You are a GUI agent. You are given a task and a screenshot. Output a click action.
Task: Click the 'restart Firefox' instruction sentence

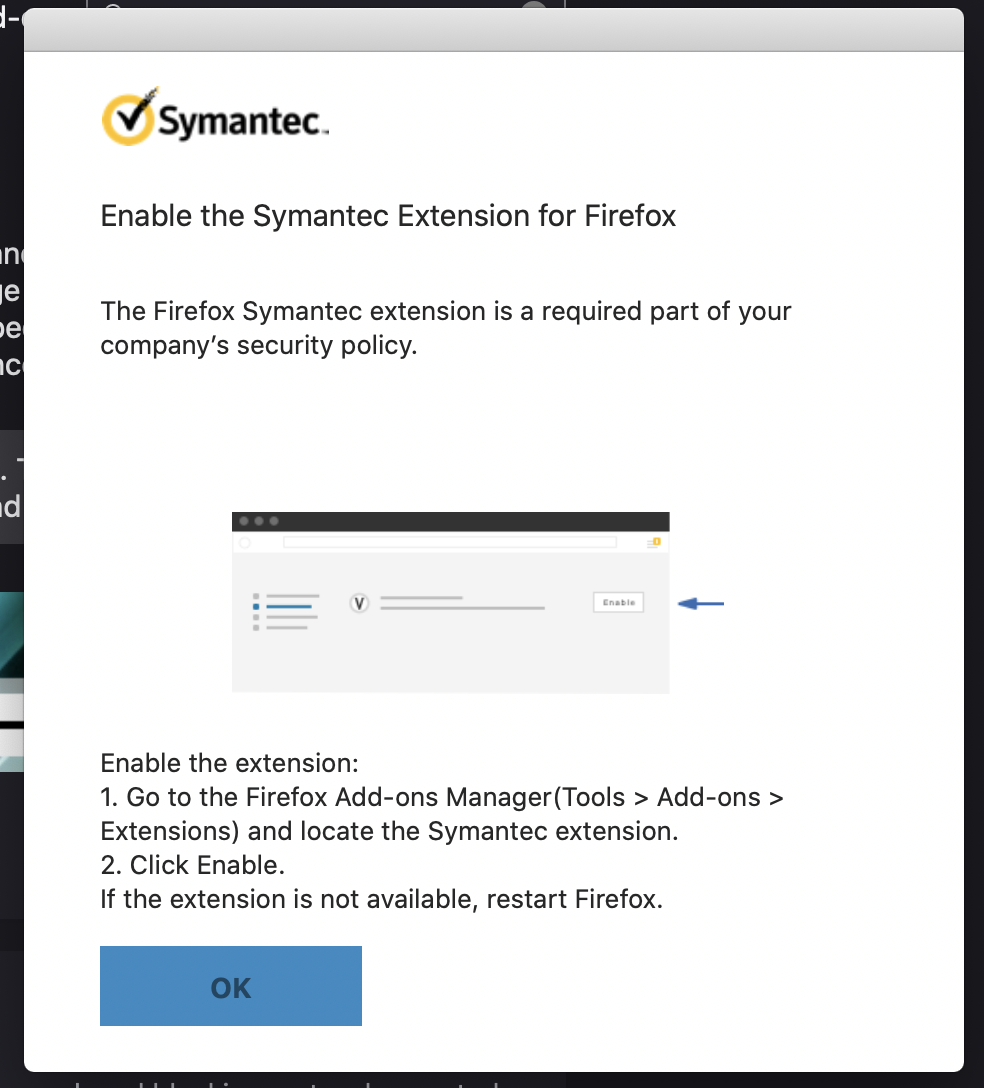click(x=381, y=899)
